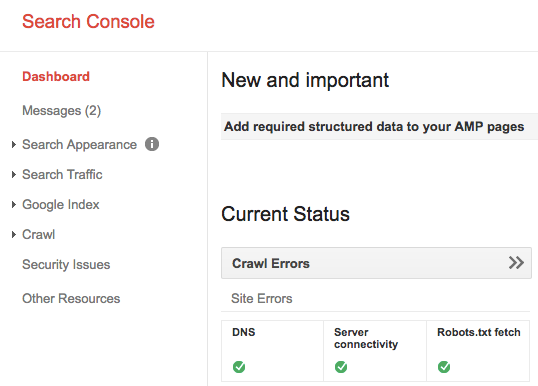Select Crawl menu item
This screenshot has height=386, width=538.
pyautogui.click(x=38, y=234)
